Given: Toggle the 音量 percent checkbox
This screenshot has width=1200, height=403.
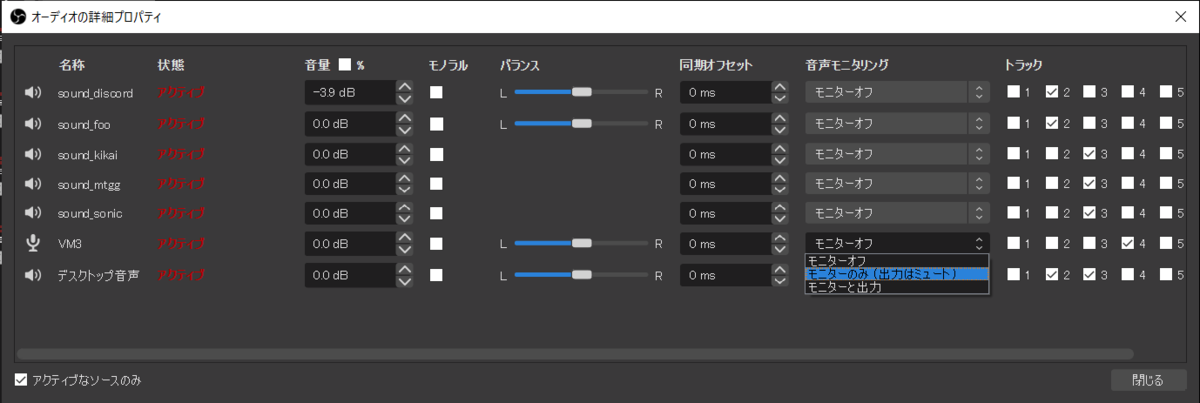Looking at the screenshot, I should click(x=345, y=65).
